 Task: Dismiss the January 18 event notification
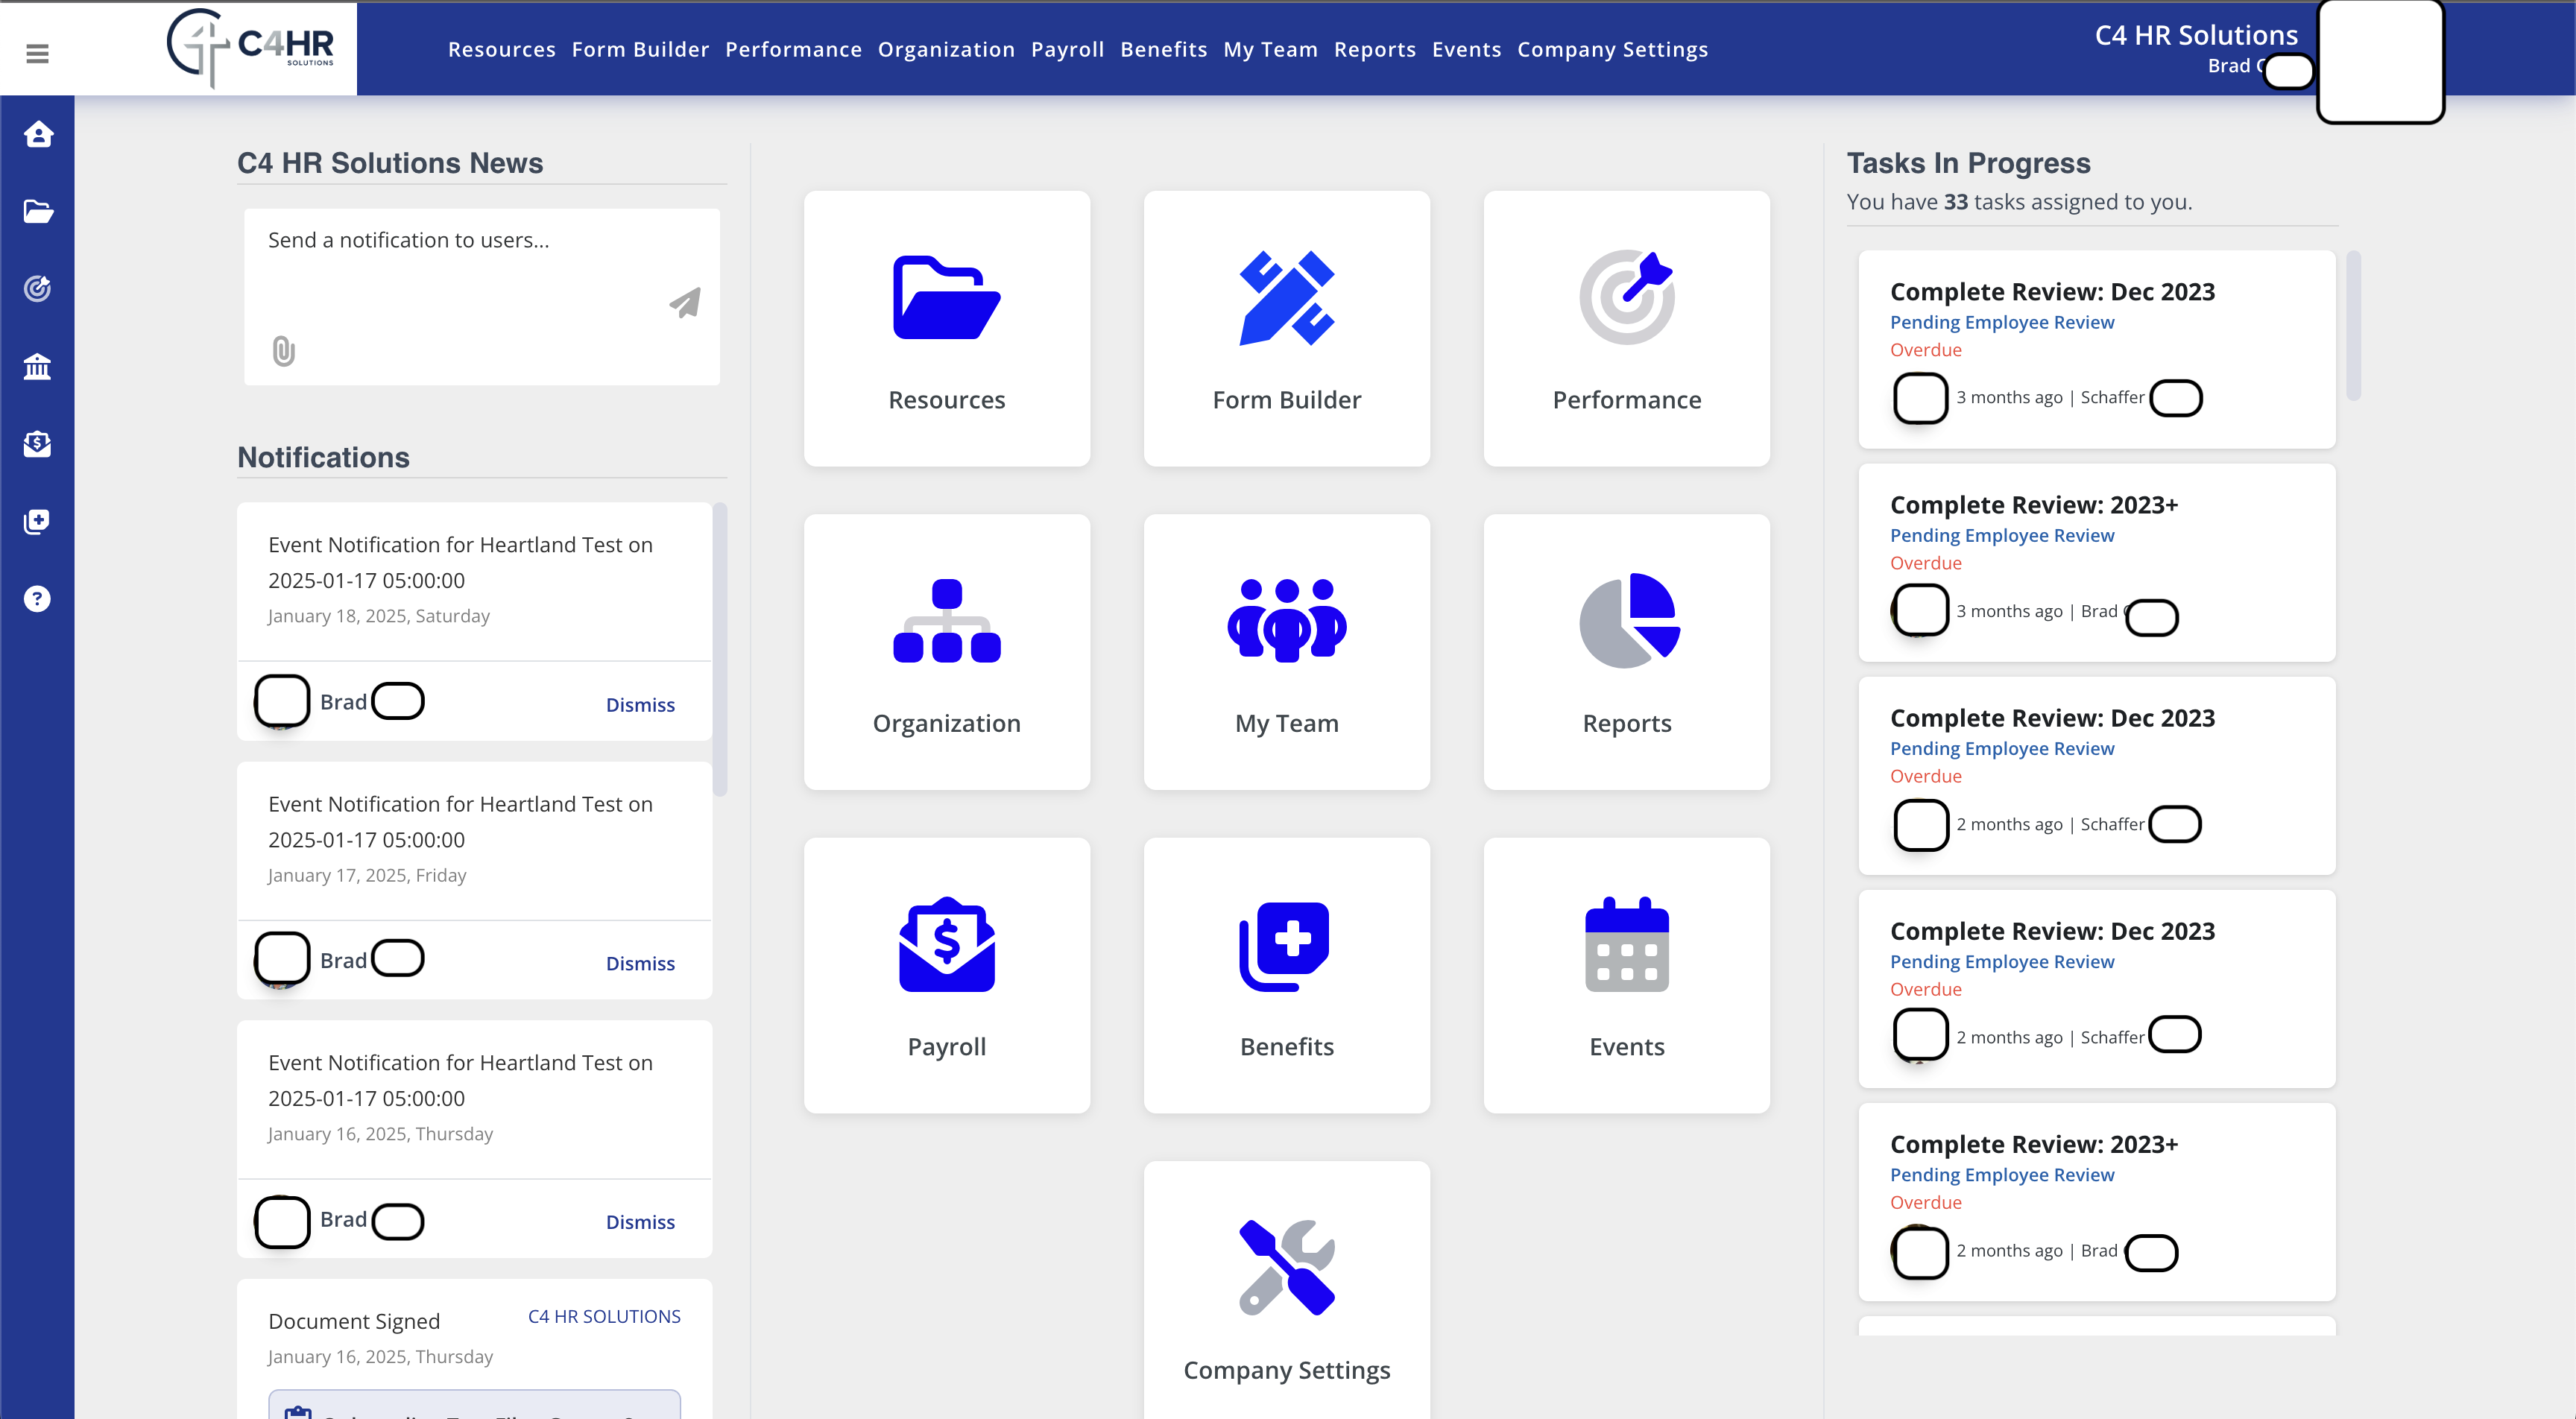point(640,704)
